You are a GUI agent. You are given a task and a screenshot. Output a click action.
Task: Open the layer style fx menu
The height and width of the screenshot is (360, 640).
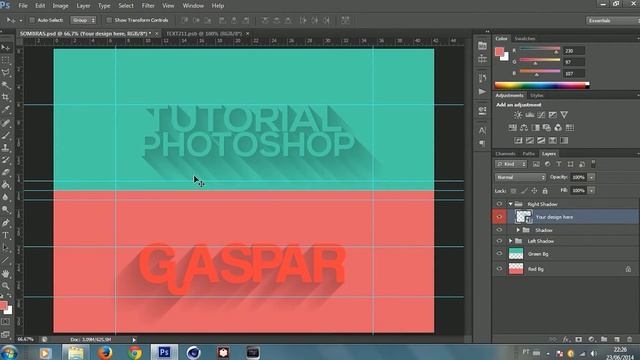(x=566, y=339)
